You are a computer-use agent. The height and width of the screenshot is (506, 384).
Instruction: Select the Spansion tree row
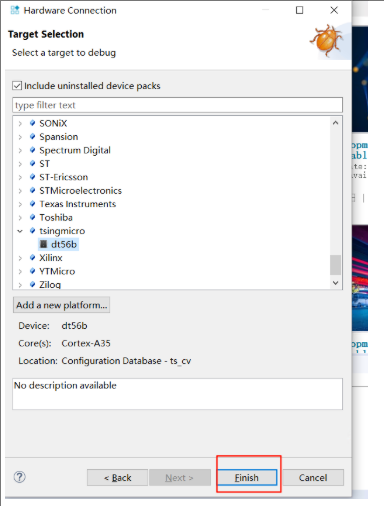point(59,137)
